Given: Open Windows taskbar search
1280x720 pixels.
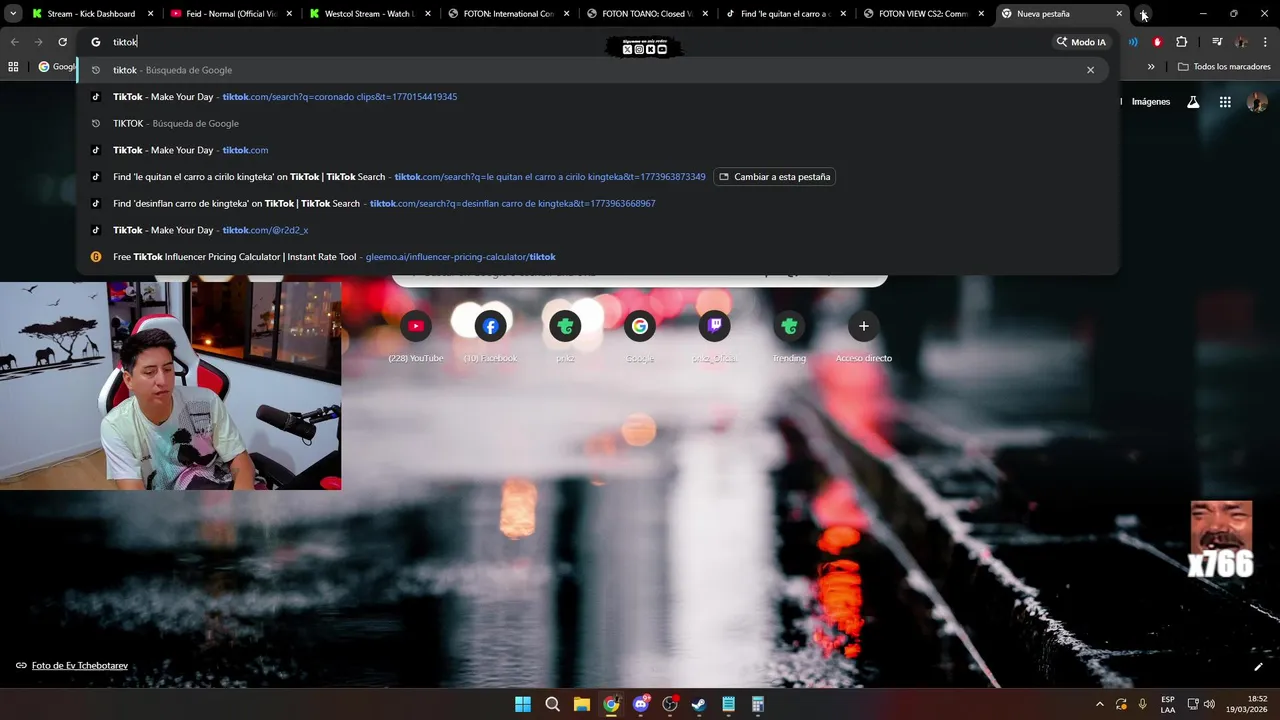Looking at the screenshot, I should [552, 704].
